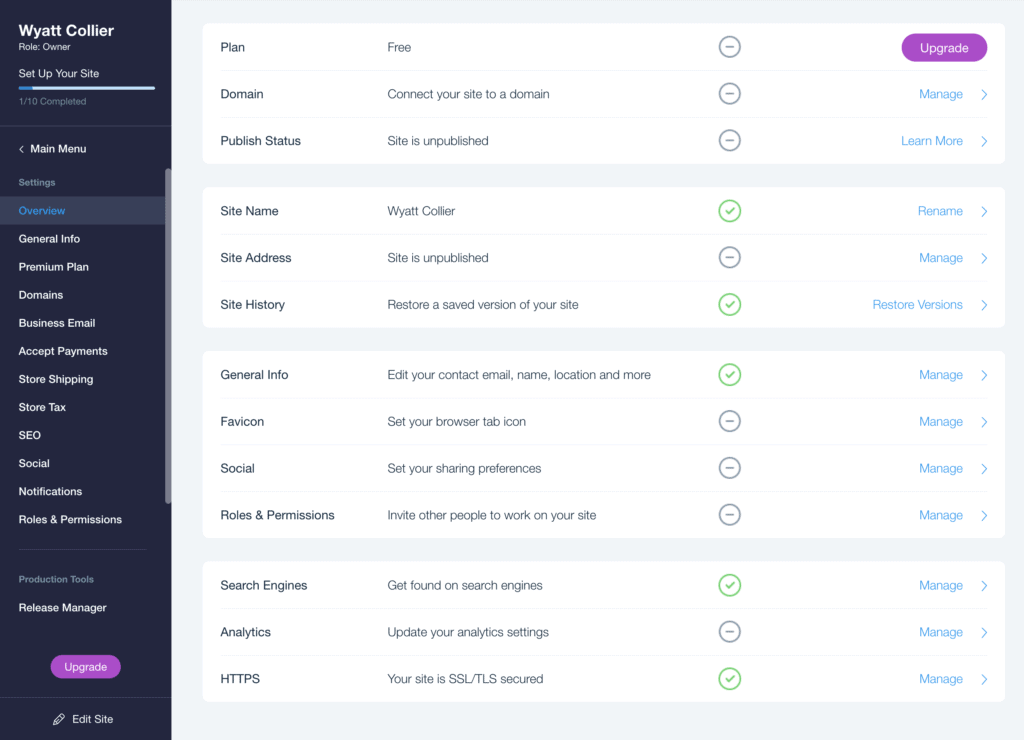Click the sidebar vertical scrollbar
This screenshot has height=740, width=1024.
click(168, 336)
